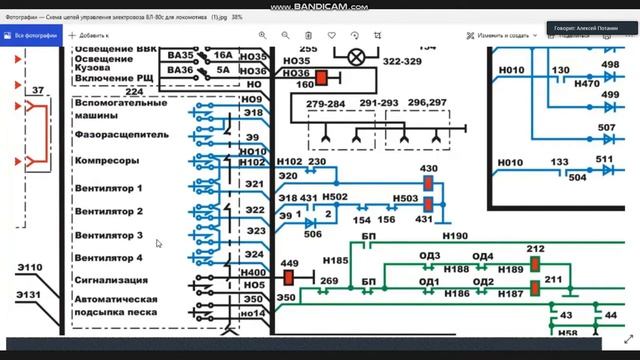Click the 'Э131' wire label

point(29,294)
